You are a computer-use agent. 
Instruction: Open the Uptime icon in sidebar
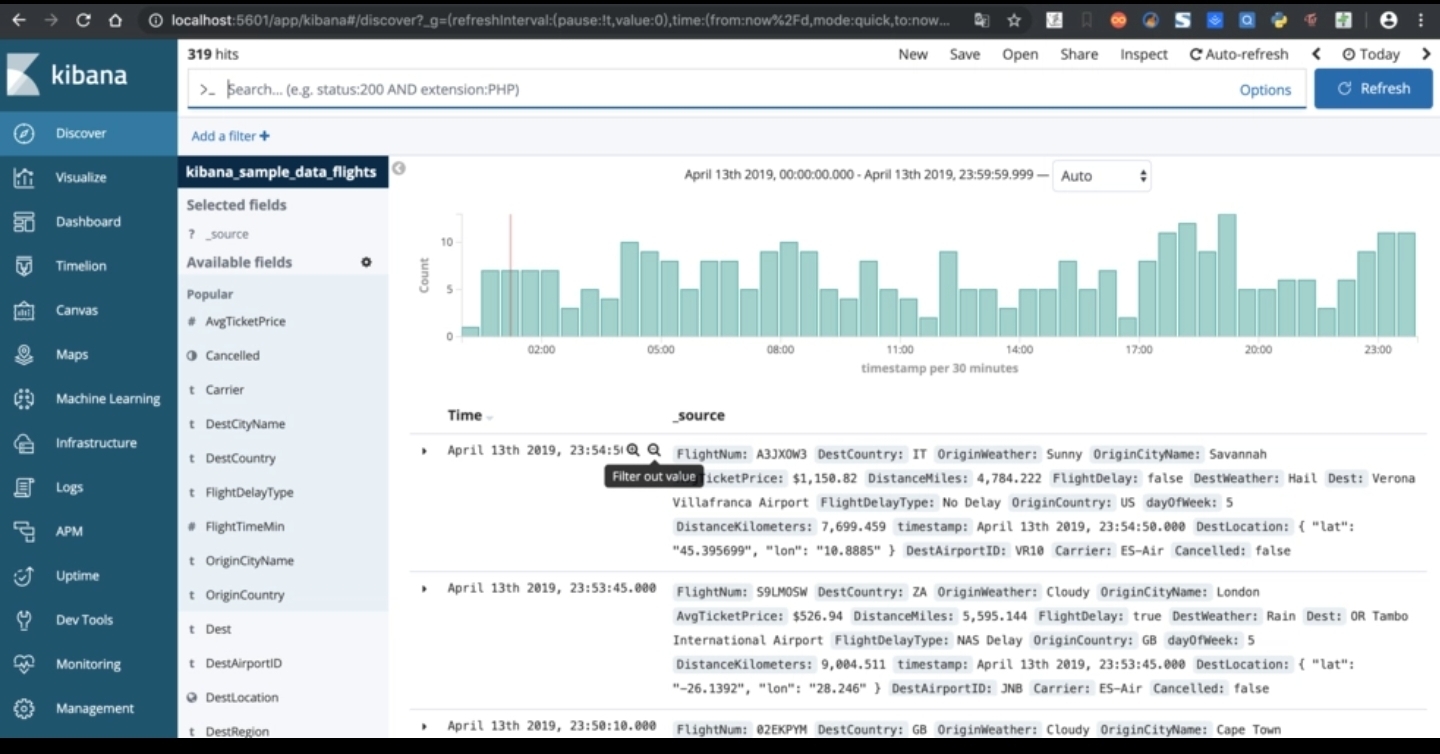(x=24, y=575)
